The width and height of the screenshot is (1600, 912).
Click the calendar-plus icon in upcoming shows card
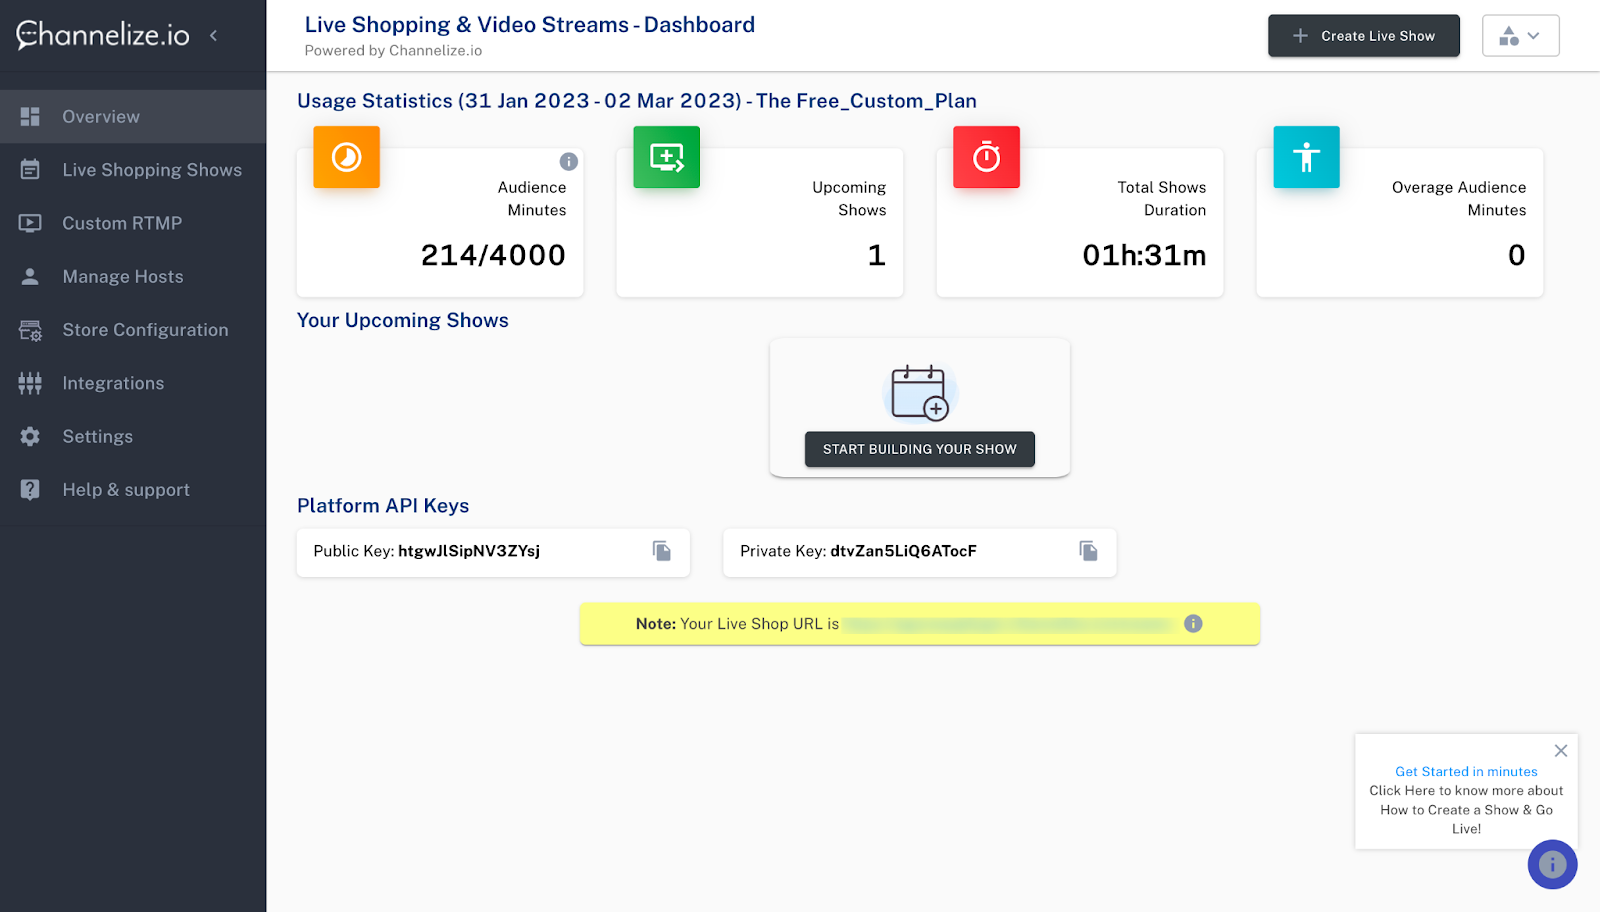pos(920,392)
